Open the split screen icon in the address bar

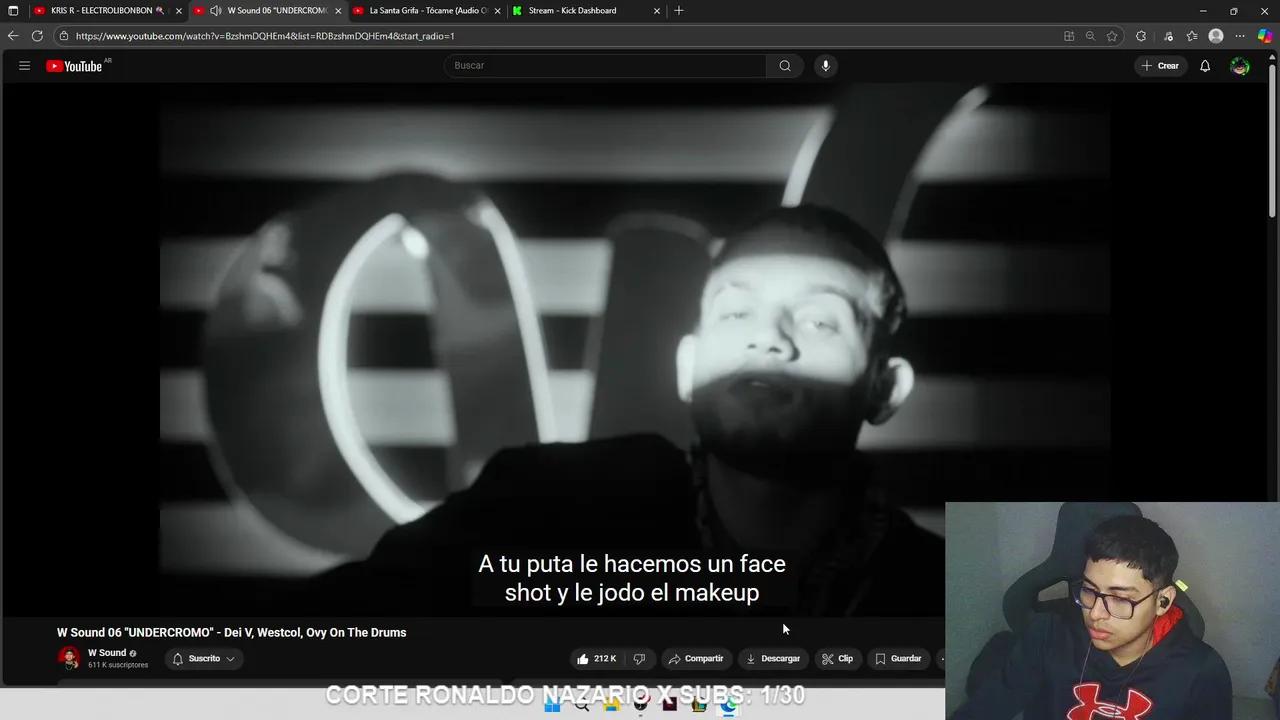pyautogui.click(x=1069, y=36)
